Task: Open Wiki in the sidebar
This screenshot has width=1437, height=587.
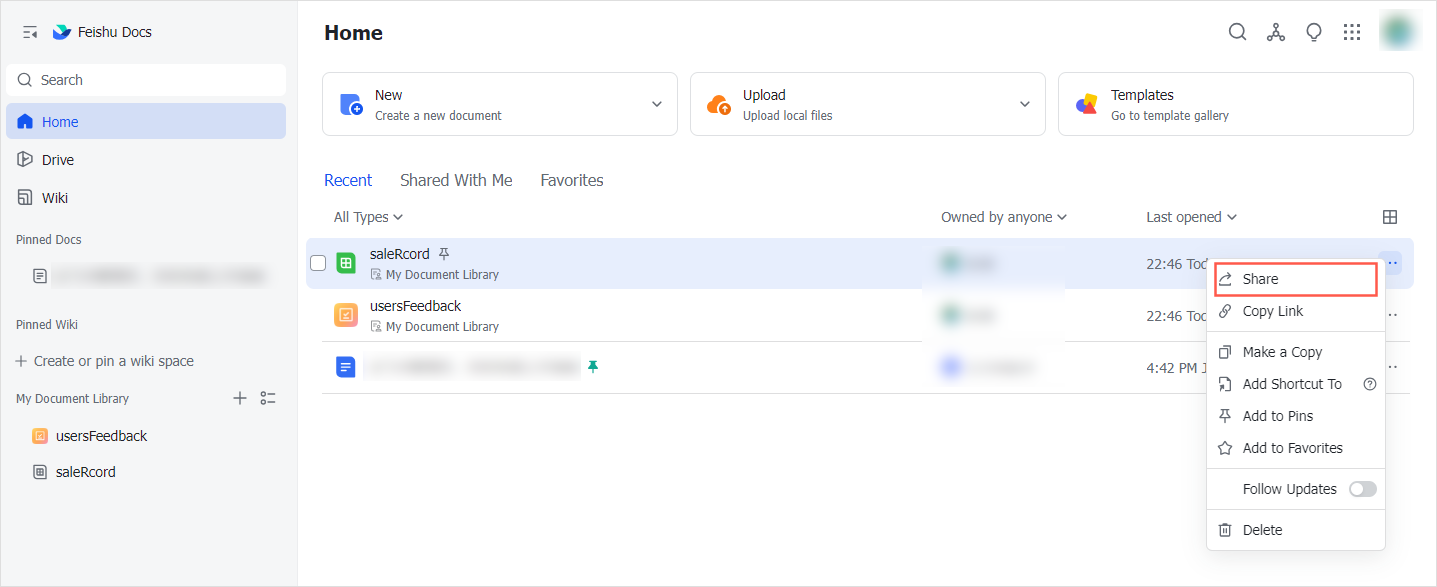Action: point(146,197)
